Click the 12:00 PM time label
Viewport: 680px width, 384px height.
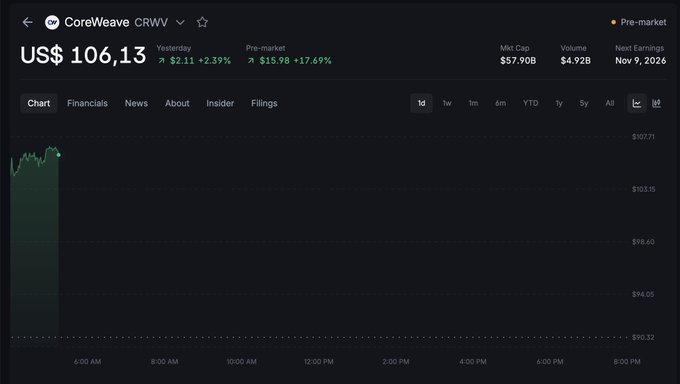319,361
